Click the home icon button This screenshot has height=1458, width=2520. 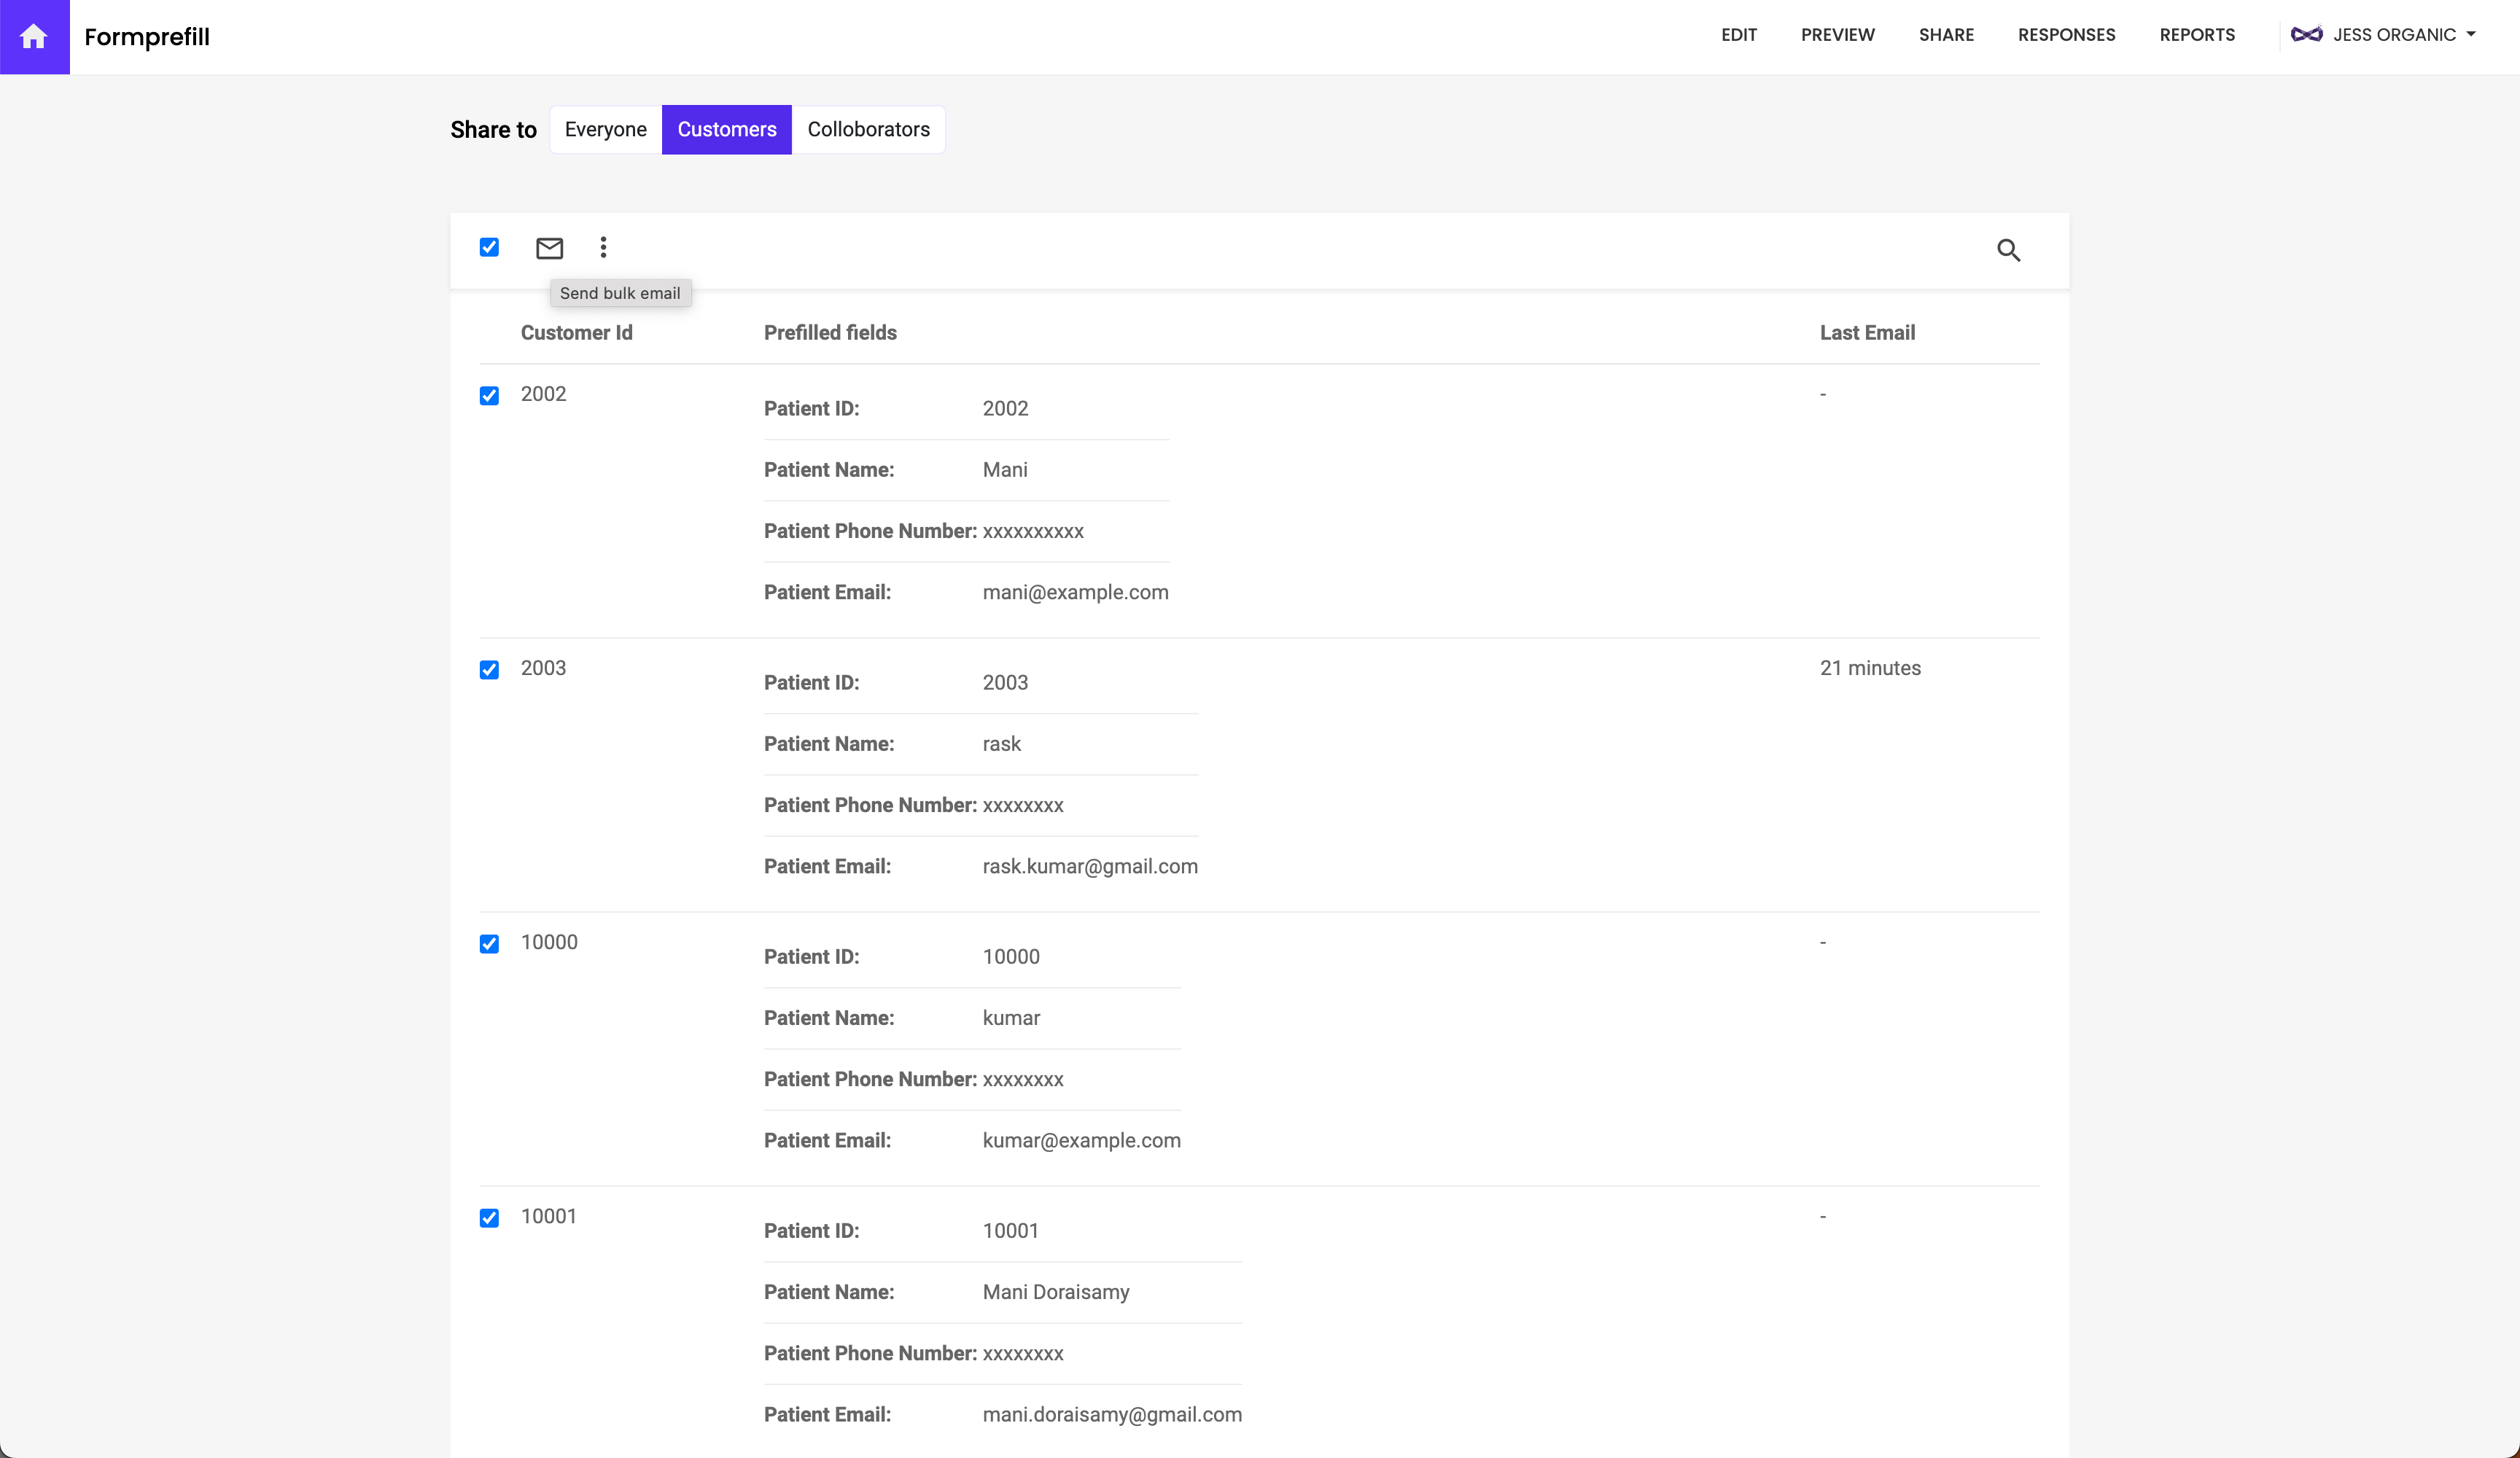pos(34,37)
